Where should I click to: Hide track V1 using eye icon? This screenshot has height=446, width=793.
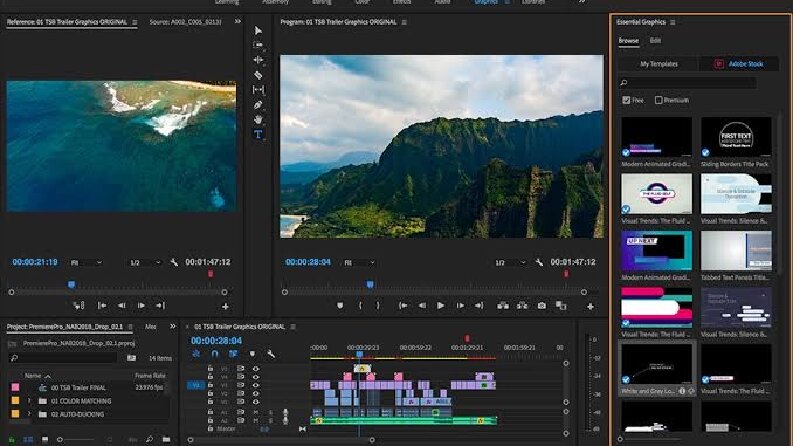click(256, 402)
